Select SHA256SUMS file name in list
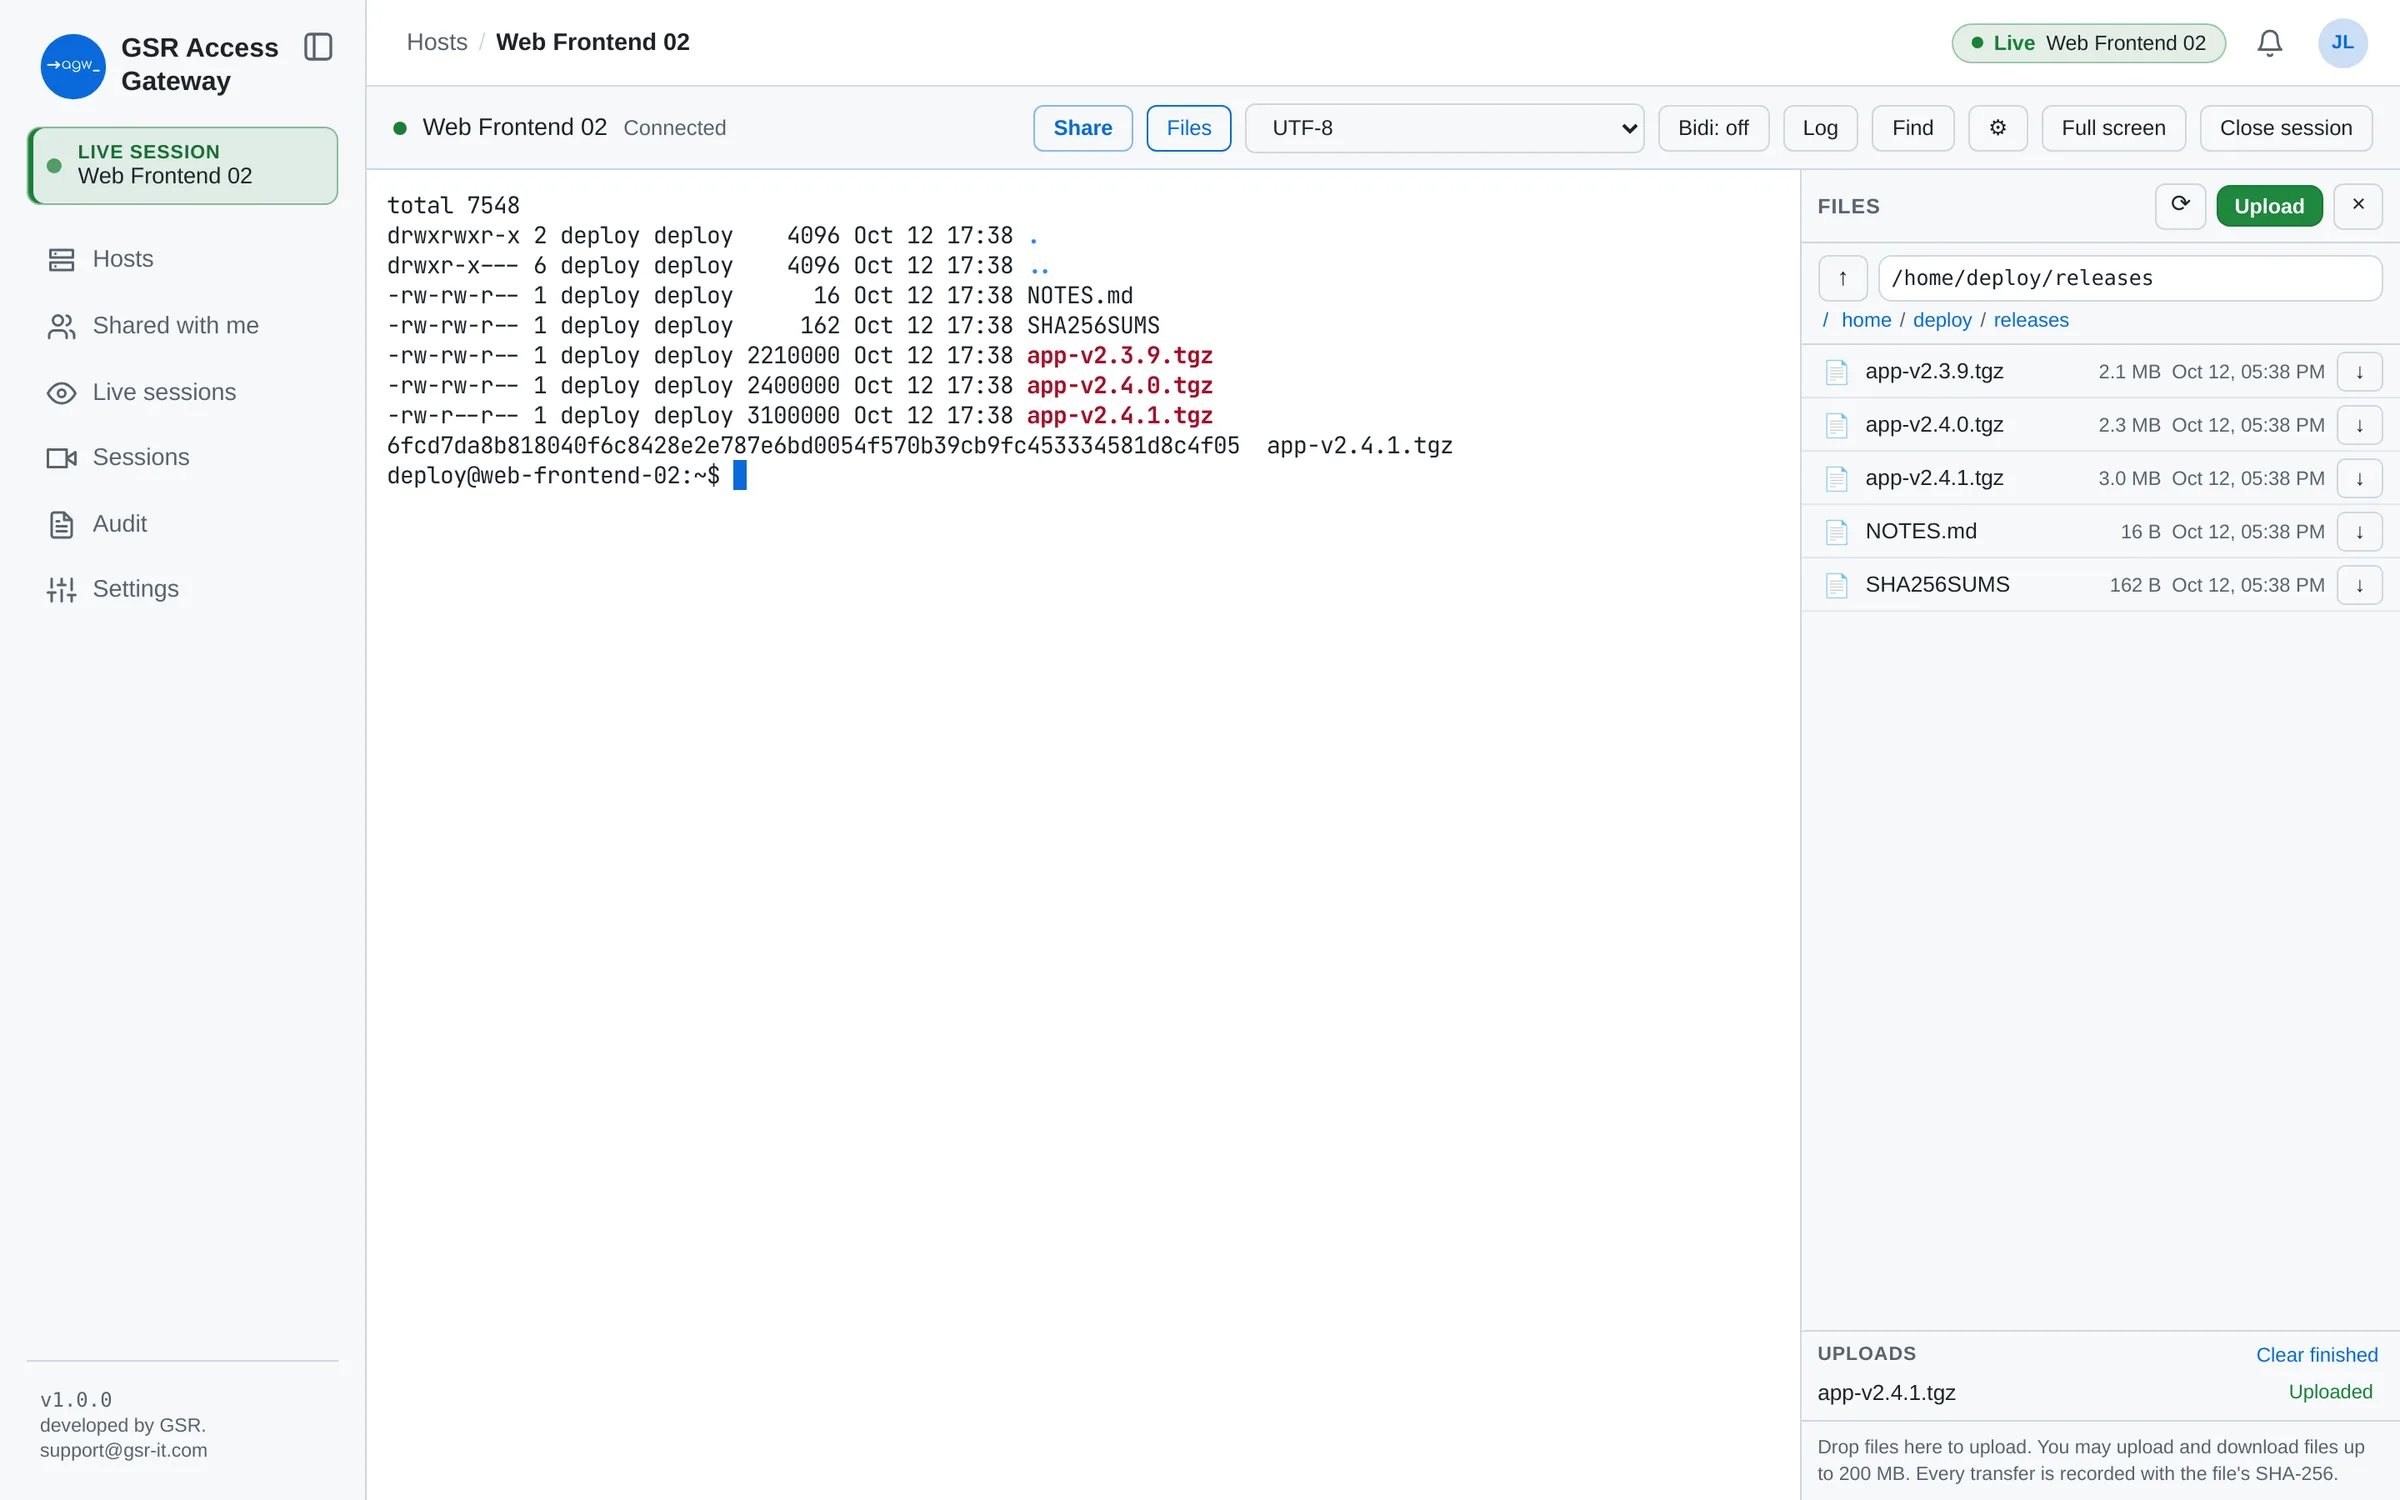This screenshot has width=2400, height=1500. pos(1937,585)
